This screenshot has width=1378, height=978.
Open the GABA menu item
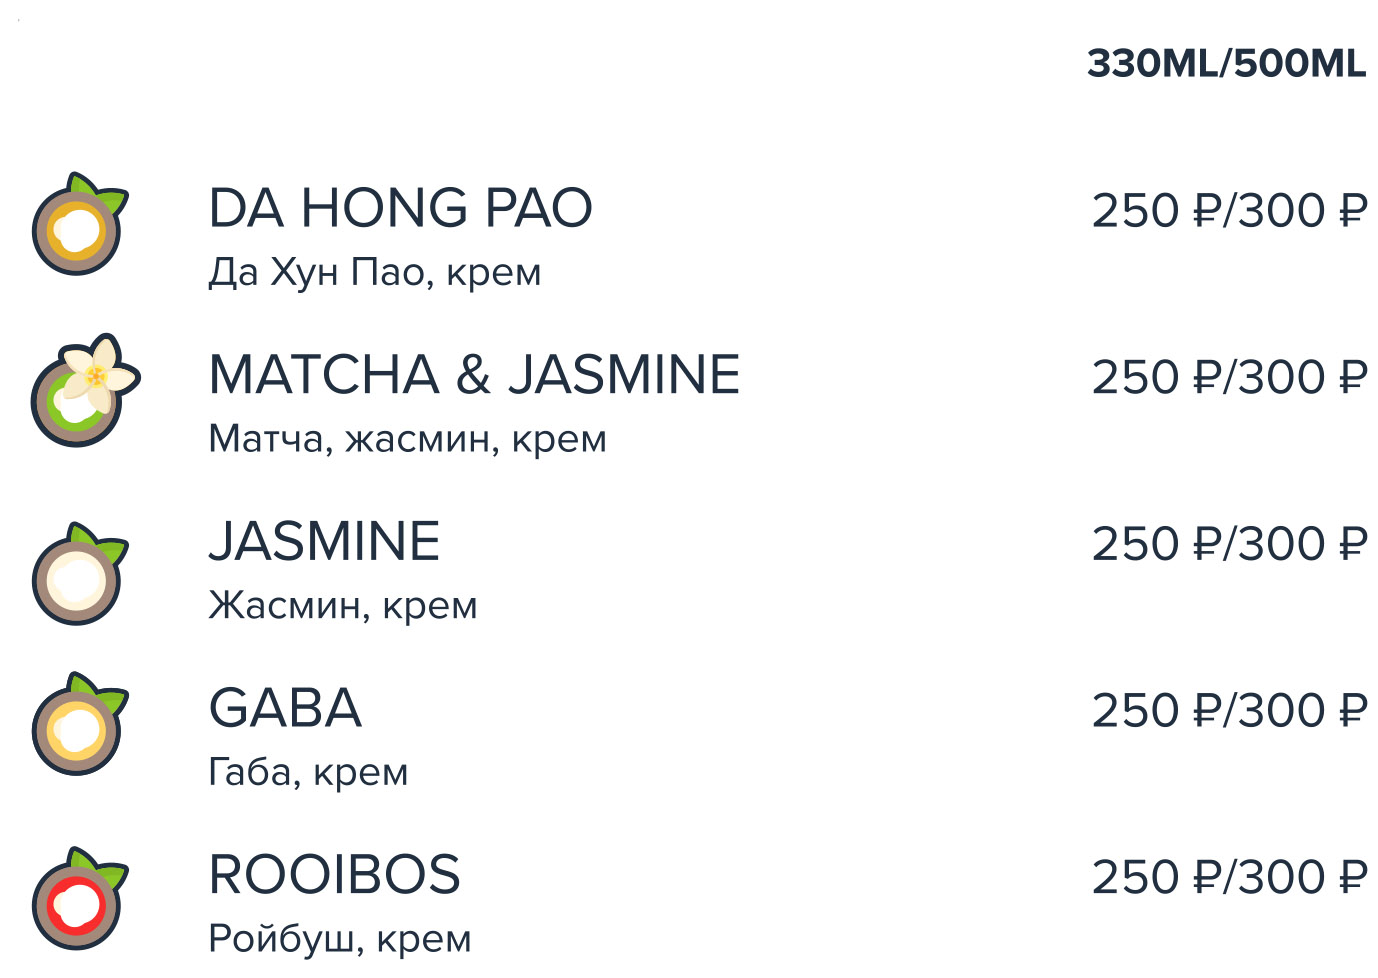(285, 709)
